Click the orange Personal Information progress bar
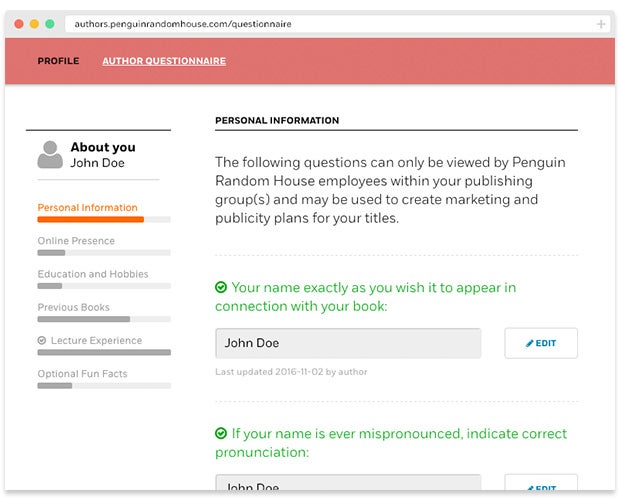Image resolution: width=620 pixels, height=500 pixels. [x=91, y=219]
